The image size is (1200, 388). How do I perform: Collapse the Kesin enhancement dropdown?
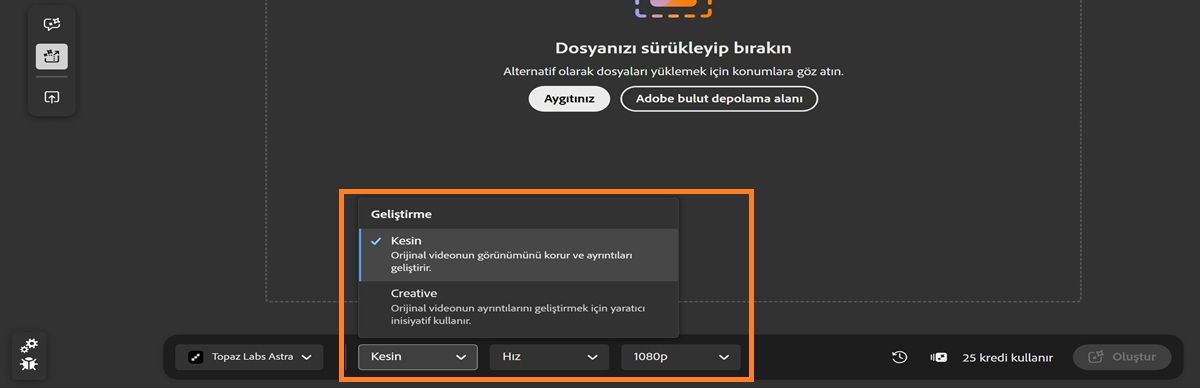[418, 357]
